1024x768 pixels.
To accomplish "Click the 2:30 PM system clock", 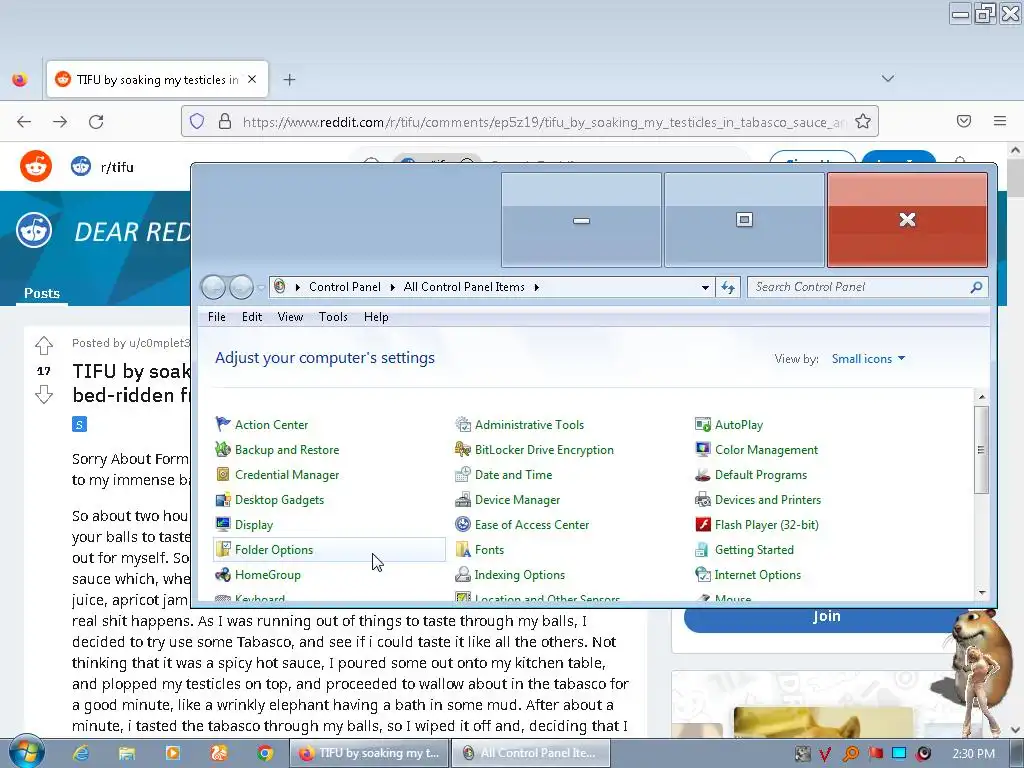I will pos(973,754).
